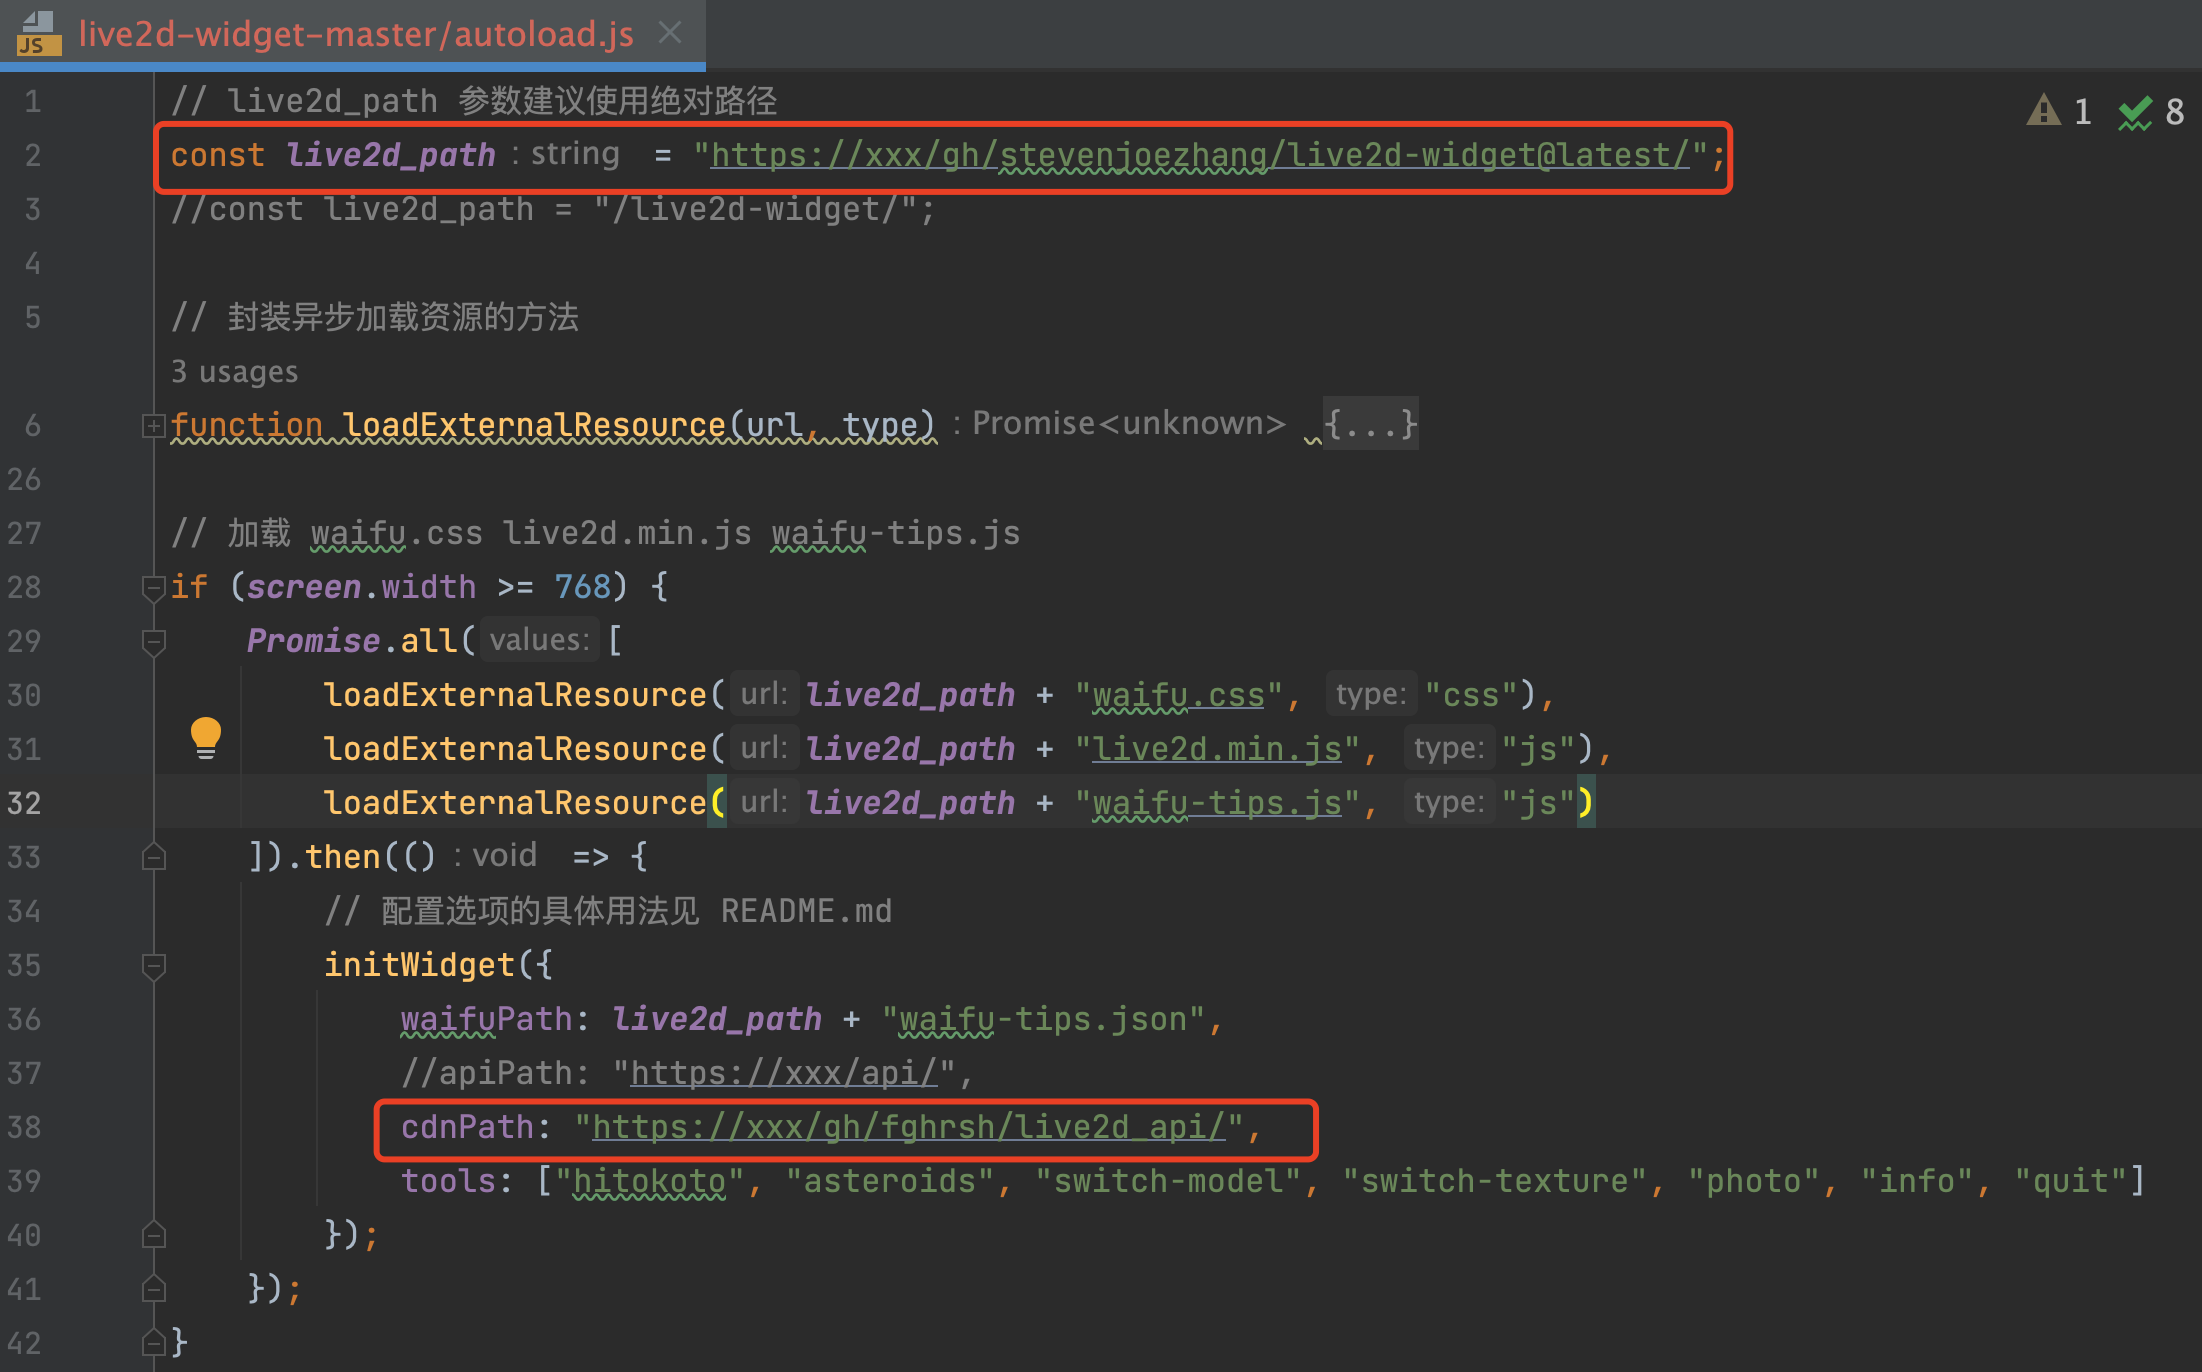The image size is (2202, 1372).
Task: Click the "info" string in tools array
Action: pyautogui.click(x=1918, y=1181)
